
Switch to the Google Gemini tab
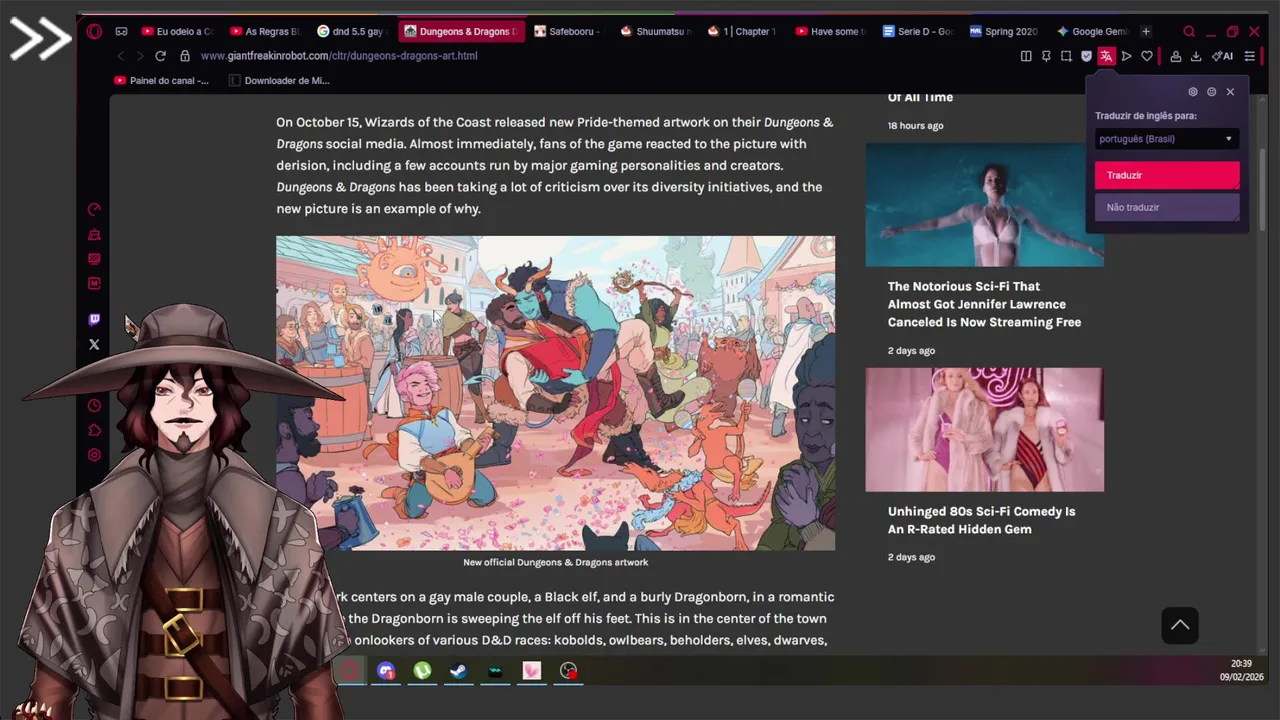pos(1092,31)
